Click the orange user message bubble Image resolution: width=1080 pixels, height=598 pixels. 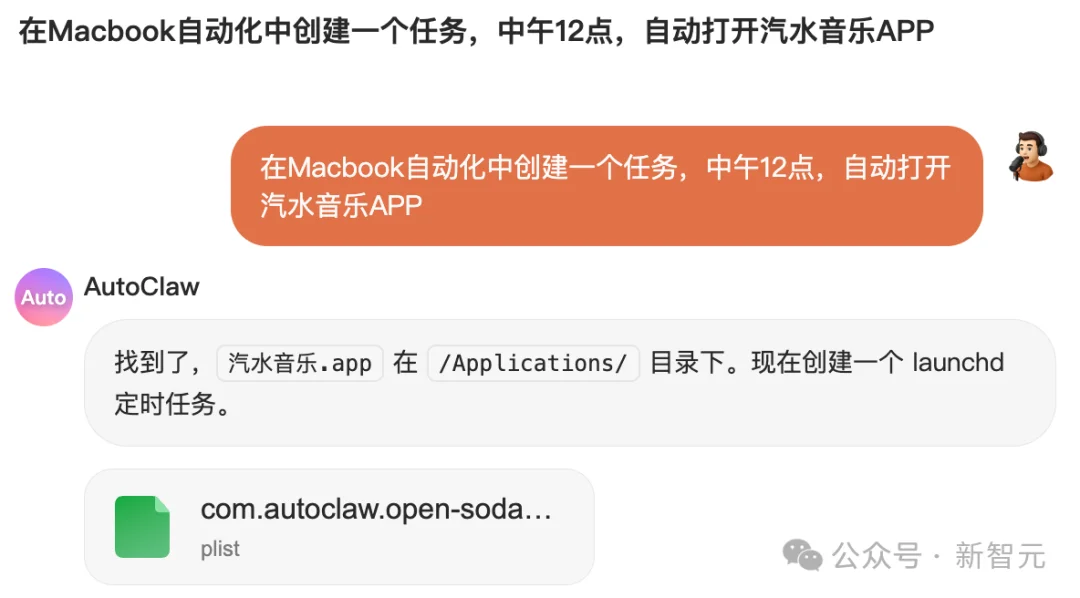coord(606,186)
